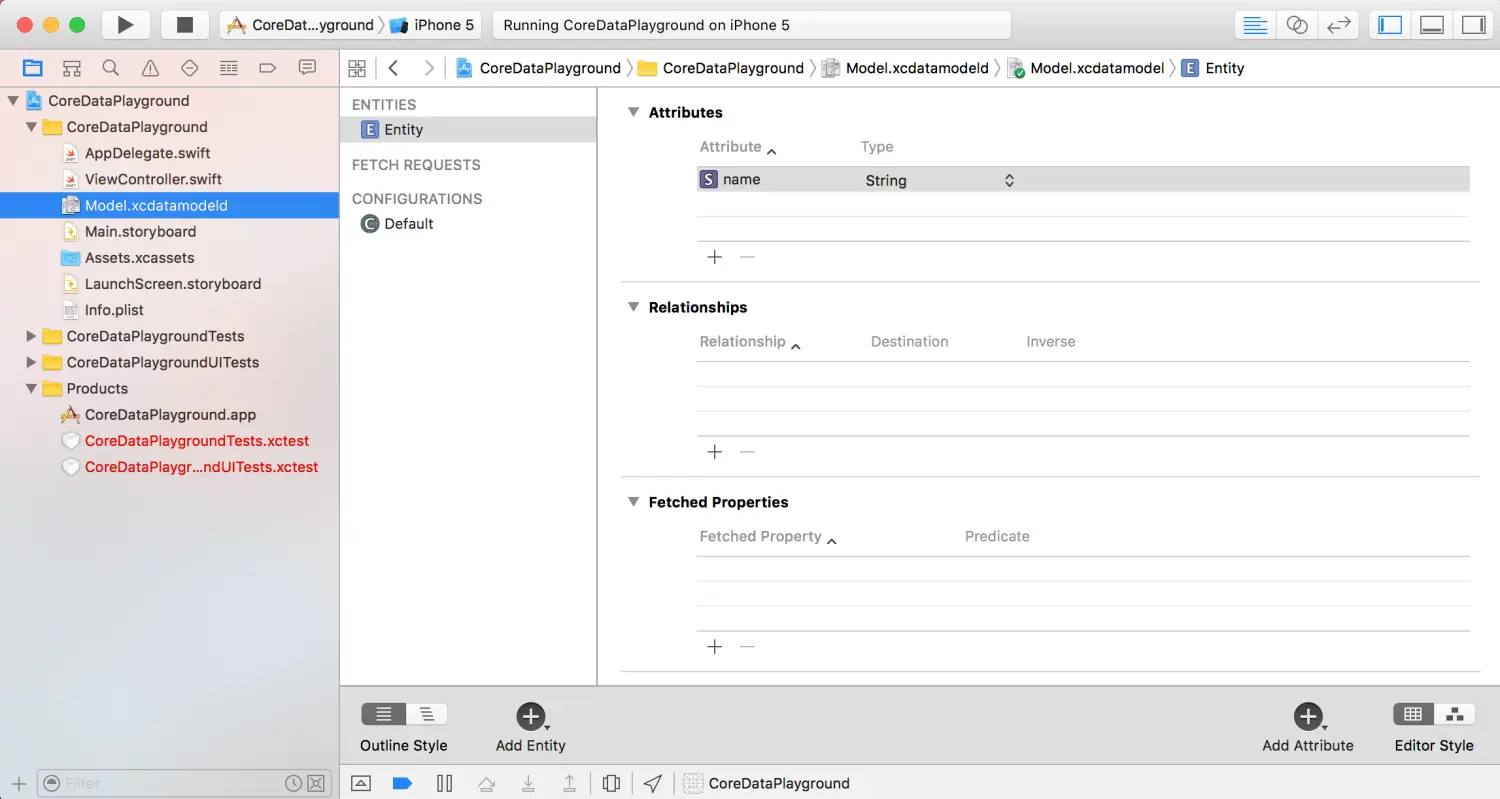
Task: Show the Assistant editor
Action: coord(1297,25)
